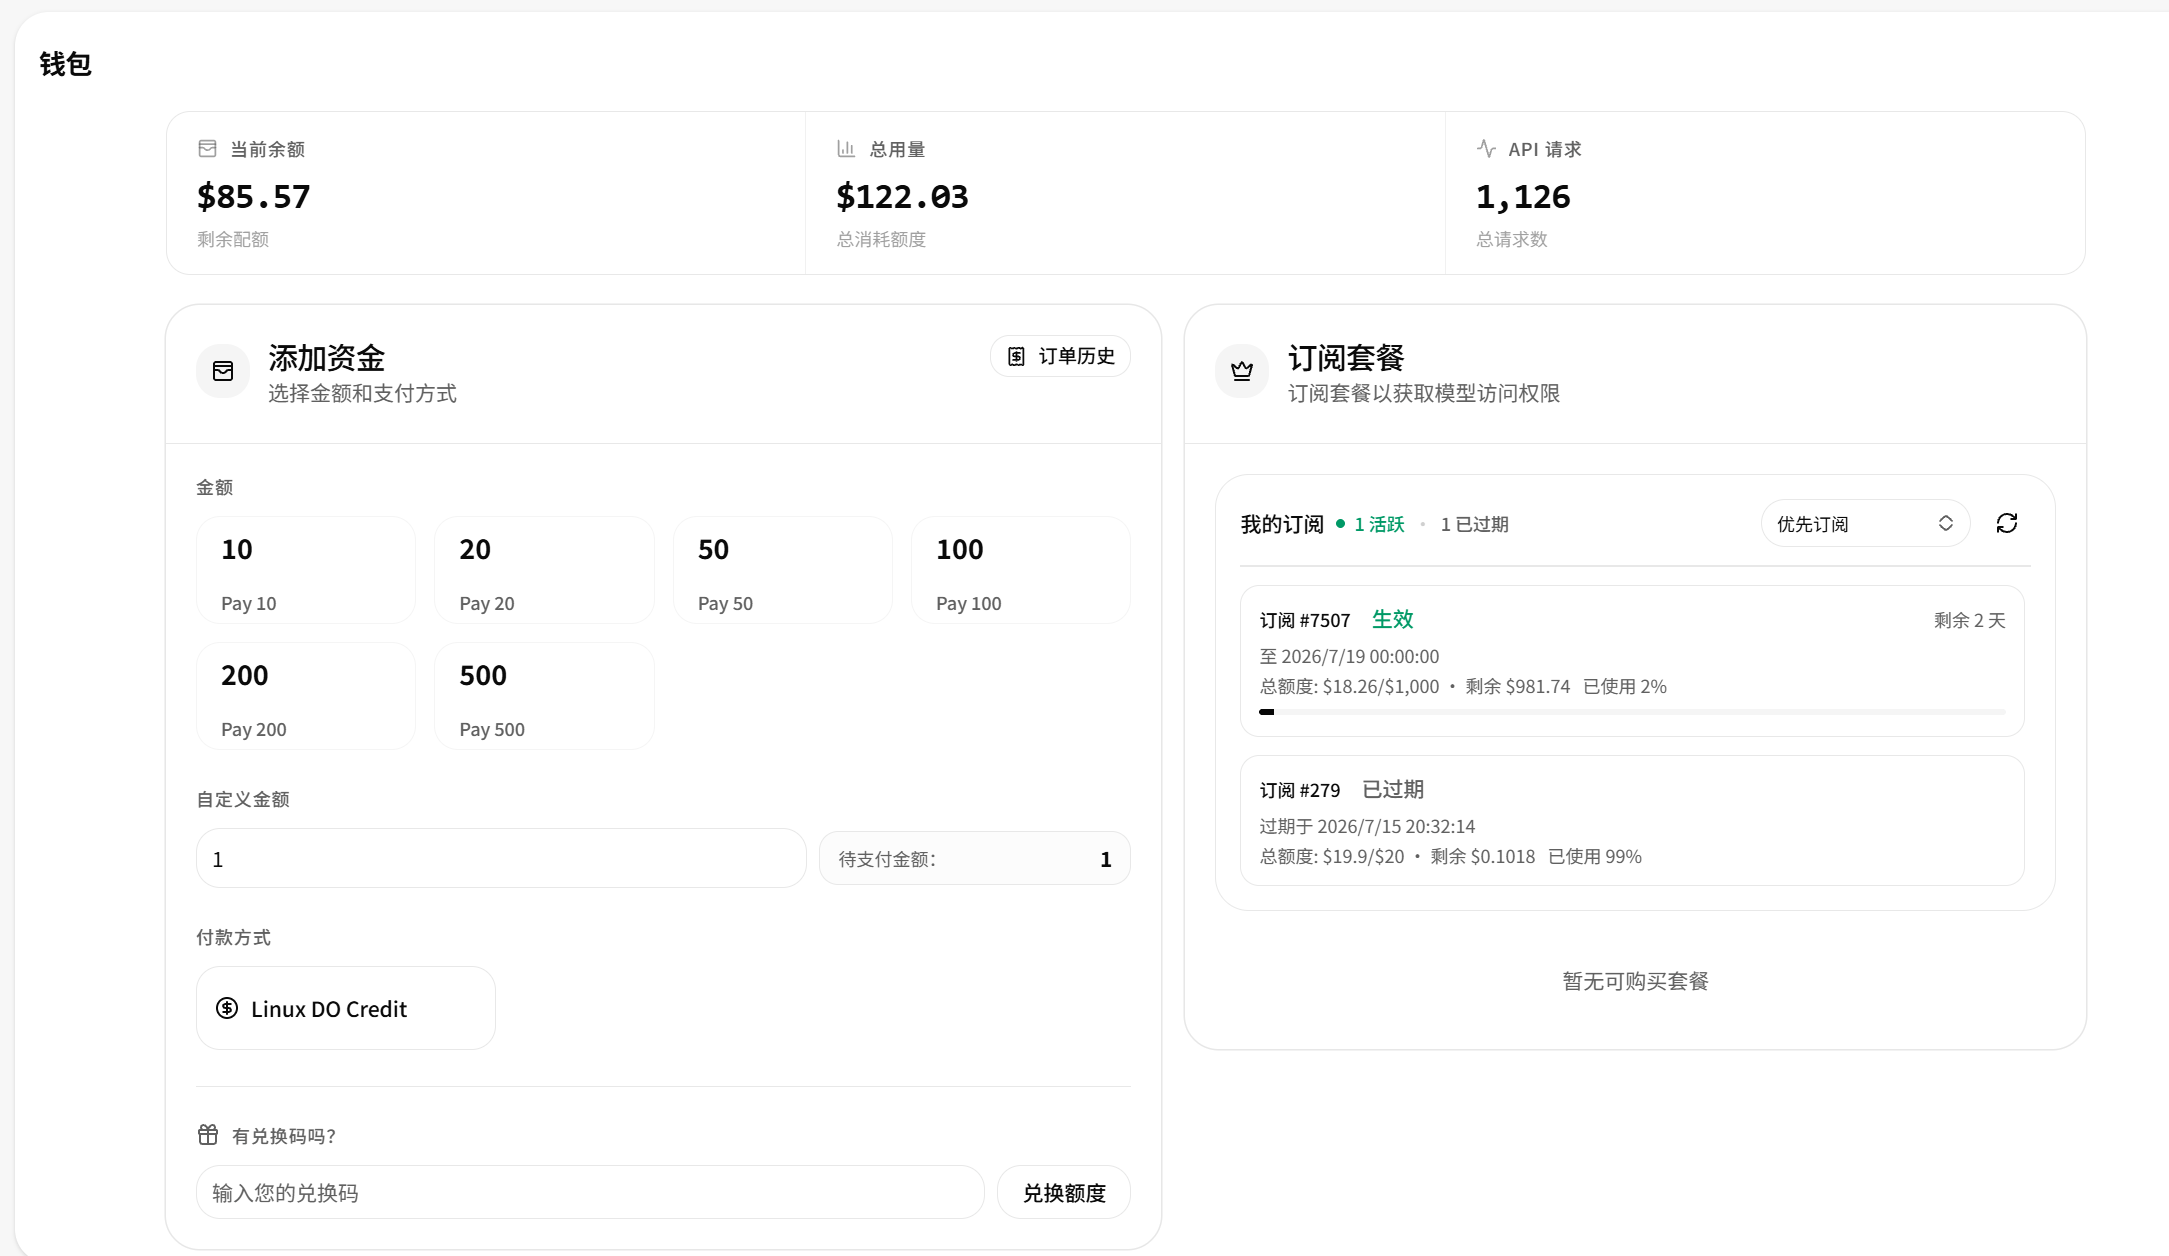Viewport: 2169px width, 1256px height.
Task: Click the 我的订阅 heading
Action: [1282, 524]
